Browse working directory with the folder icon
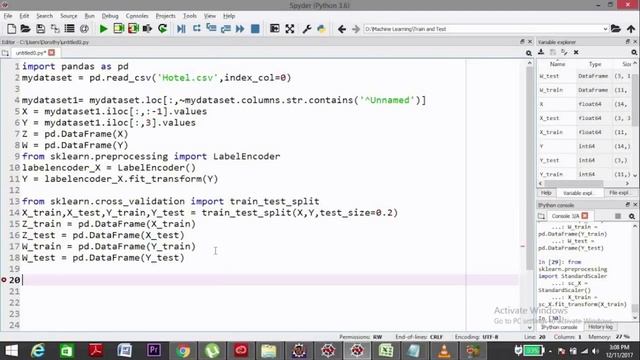This screenshot has height=360, width=640. (x=616, y=29)
